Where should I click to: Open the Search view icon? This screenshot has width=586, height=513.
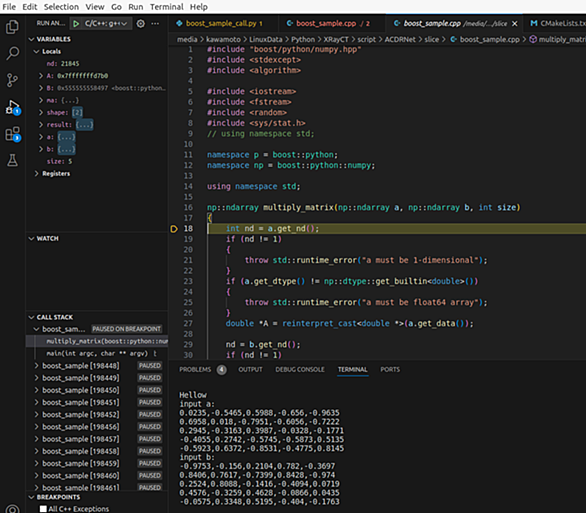(12, 53)
